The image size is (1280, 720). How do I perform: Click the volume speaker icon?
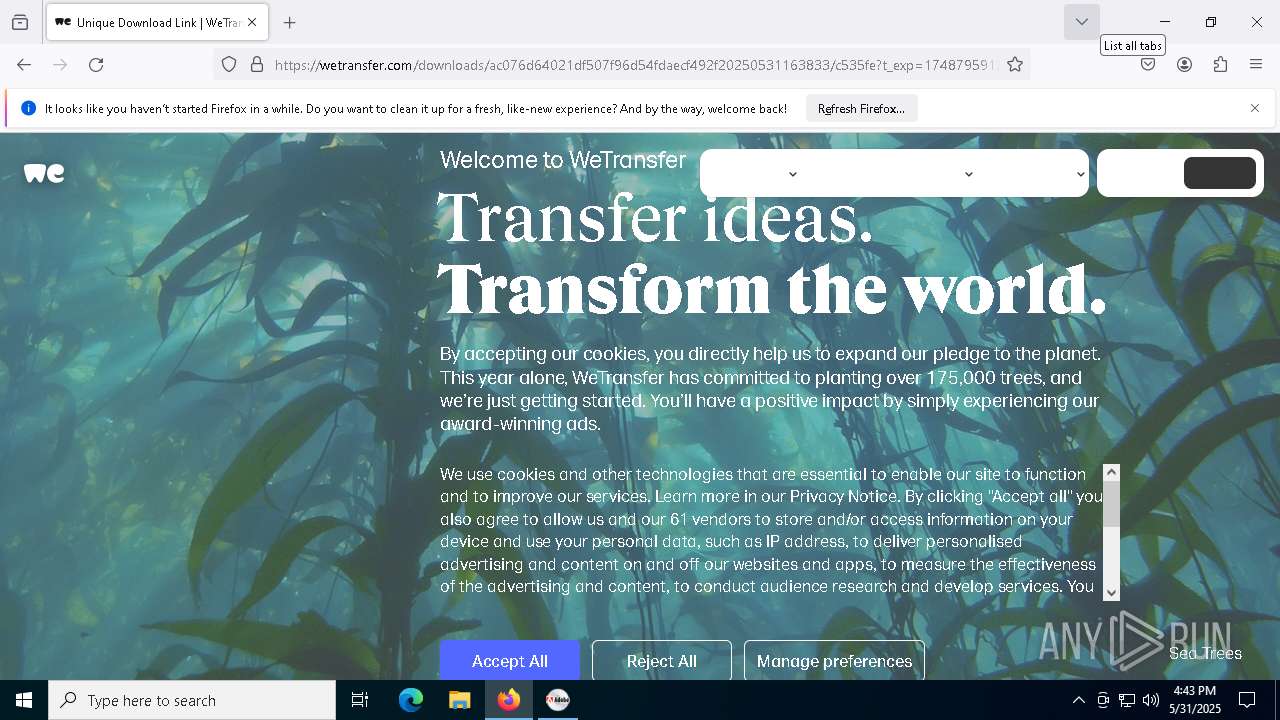click(1151, 700)
